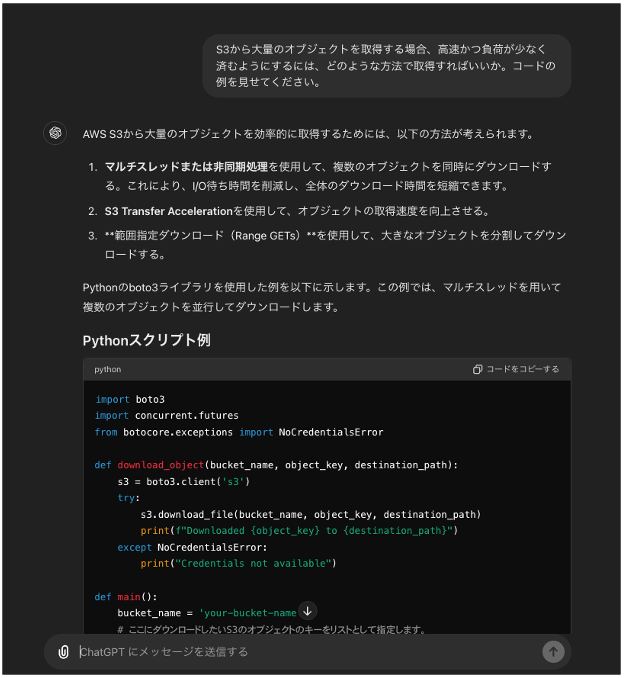Click the コードをコピーする label
624x678 pixels.
(x=522, y=369)
